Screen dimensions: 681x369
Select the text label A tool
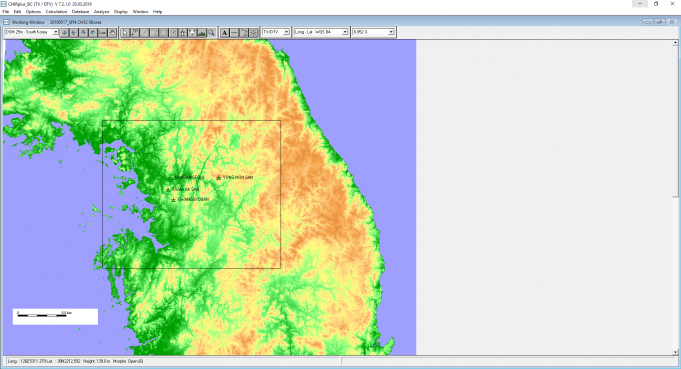224,33
